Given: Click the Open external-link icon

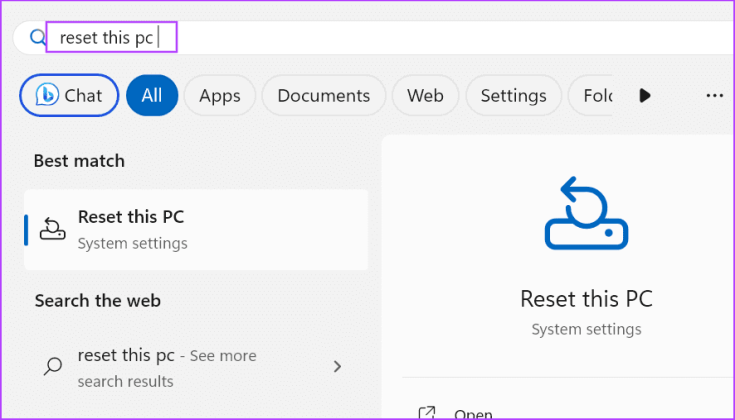Looking at the screenshot, I should [x=427, y=413].
